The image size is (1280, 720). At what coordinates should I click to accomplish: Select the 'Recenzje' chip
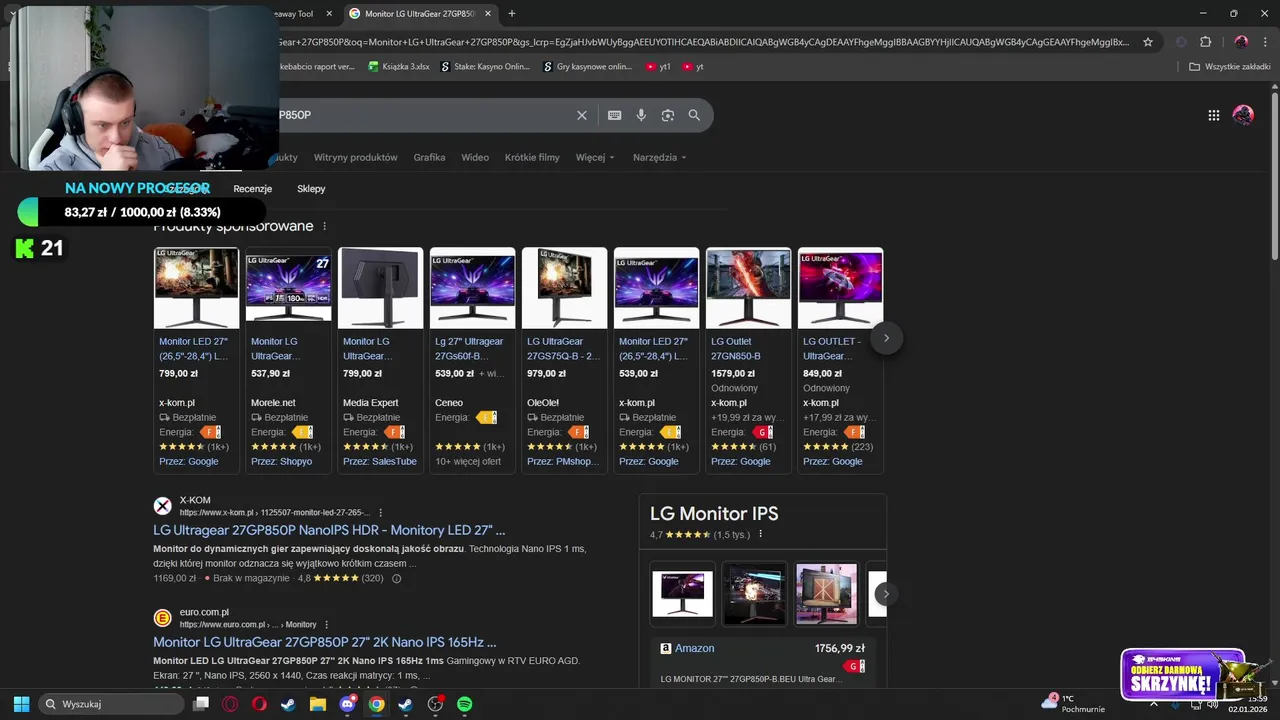253,189
